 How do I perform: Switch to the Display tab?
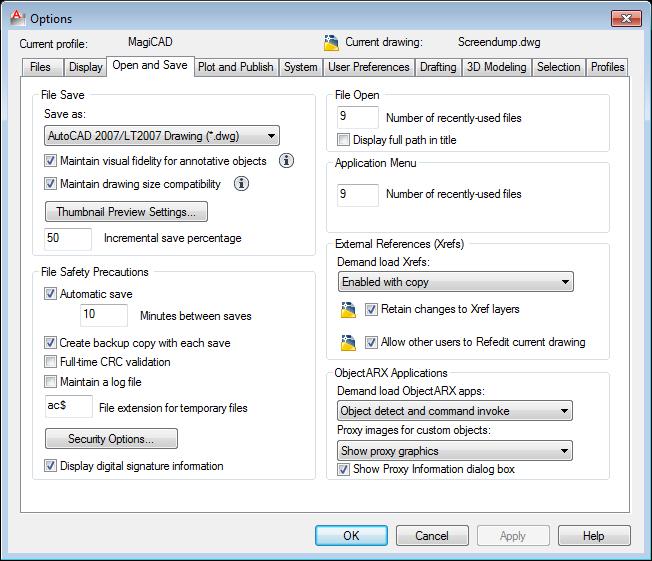click(86, 67)
